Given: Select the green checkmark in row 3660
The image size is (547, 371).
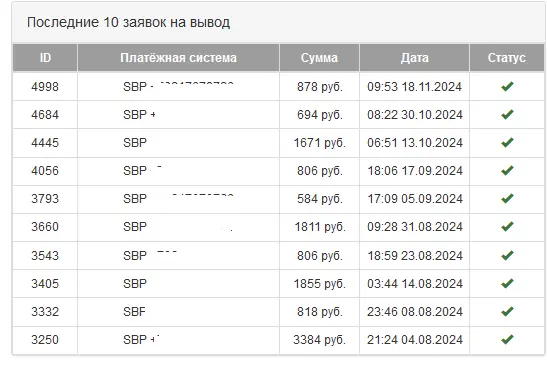Looking at the screenshot, I should [x=507, y=227].
